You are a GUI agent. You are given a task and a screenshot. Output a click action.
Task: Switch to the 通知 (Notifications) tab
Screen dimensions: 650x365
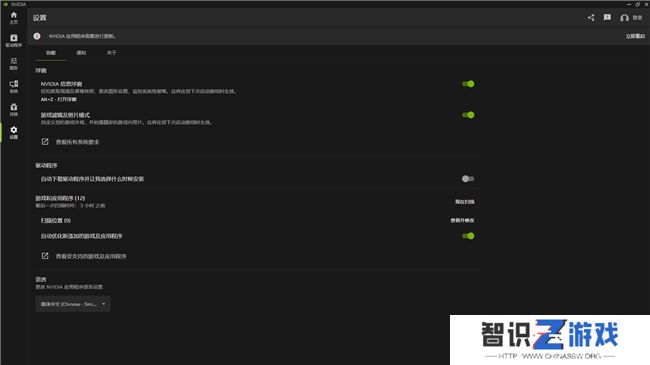click(x=81, y=53)
